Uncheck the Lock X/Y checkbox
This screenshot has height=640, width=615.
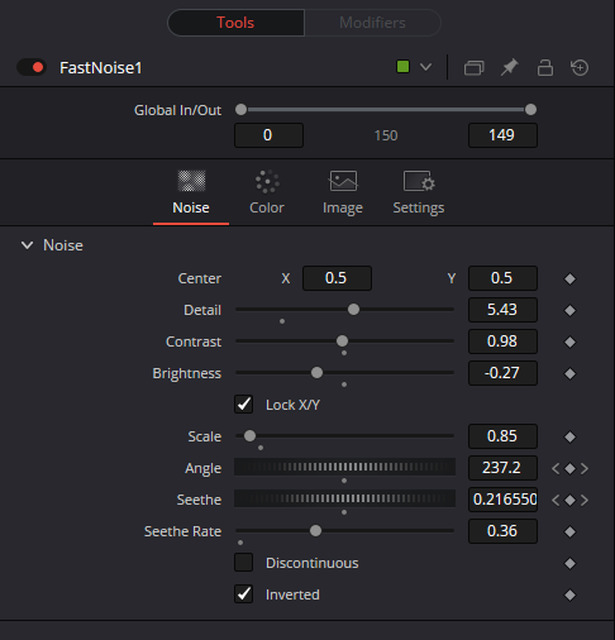click(244, 404)
